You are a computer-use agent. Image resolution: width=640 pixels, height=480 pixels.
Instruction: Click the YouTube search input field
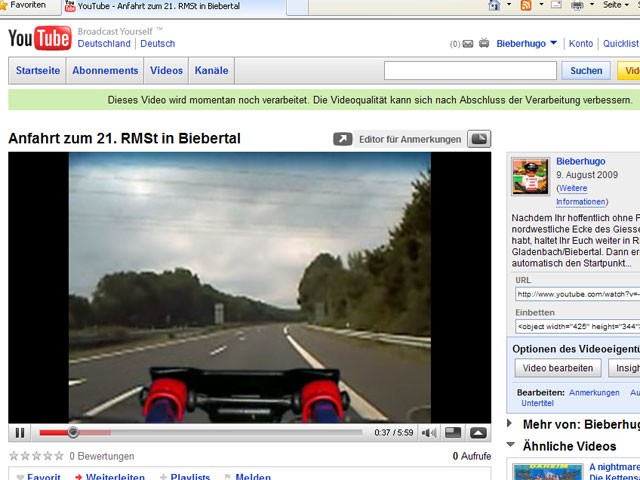coord(470,71)
